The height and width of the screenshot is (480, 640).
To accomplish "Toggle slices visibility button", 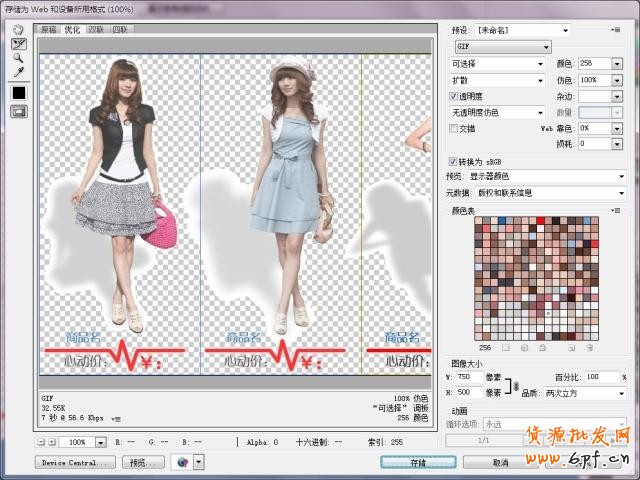I will pos(19,111).
